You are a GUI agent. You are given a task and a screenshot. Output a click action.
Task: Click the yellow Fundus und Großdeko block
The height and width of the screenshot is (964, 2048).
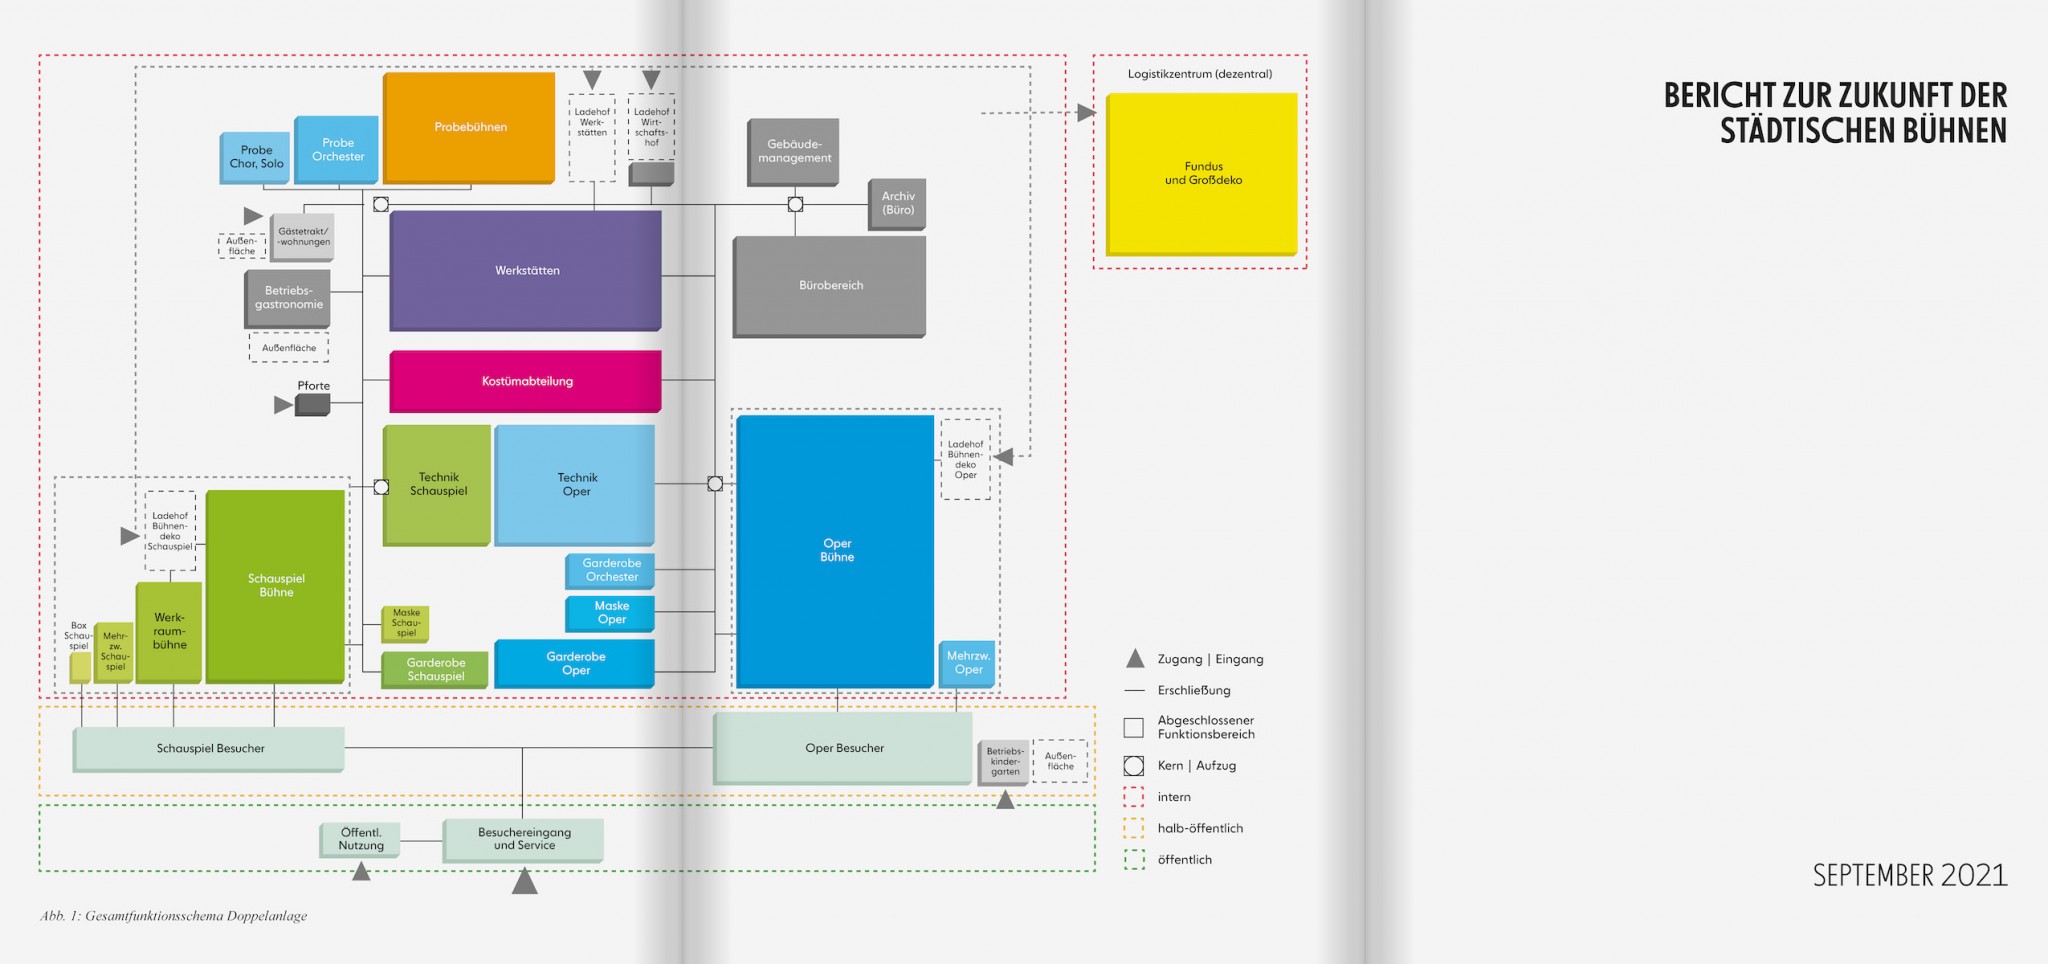(1201, 173)
